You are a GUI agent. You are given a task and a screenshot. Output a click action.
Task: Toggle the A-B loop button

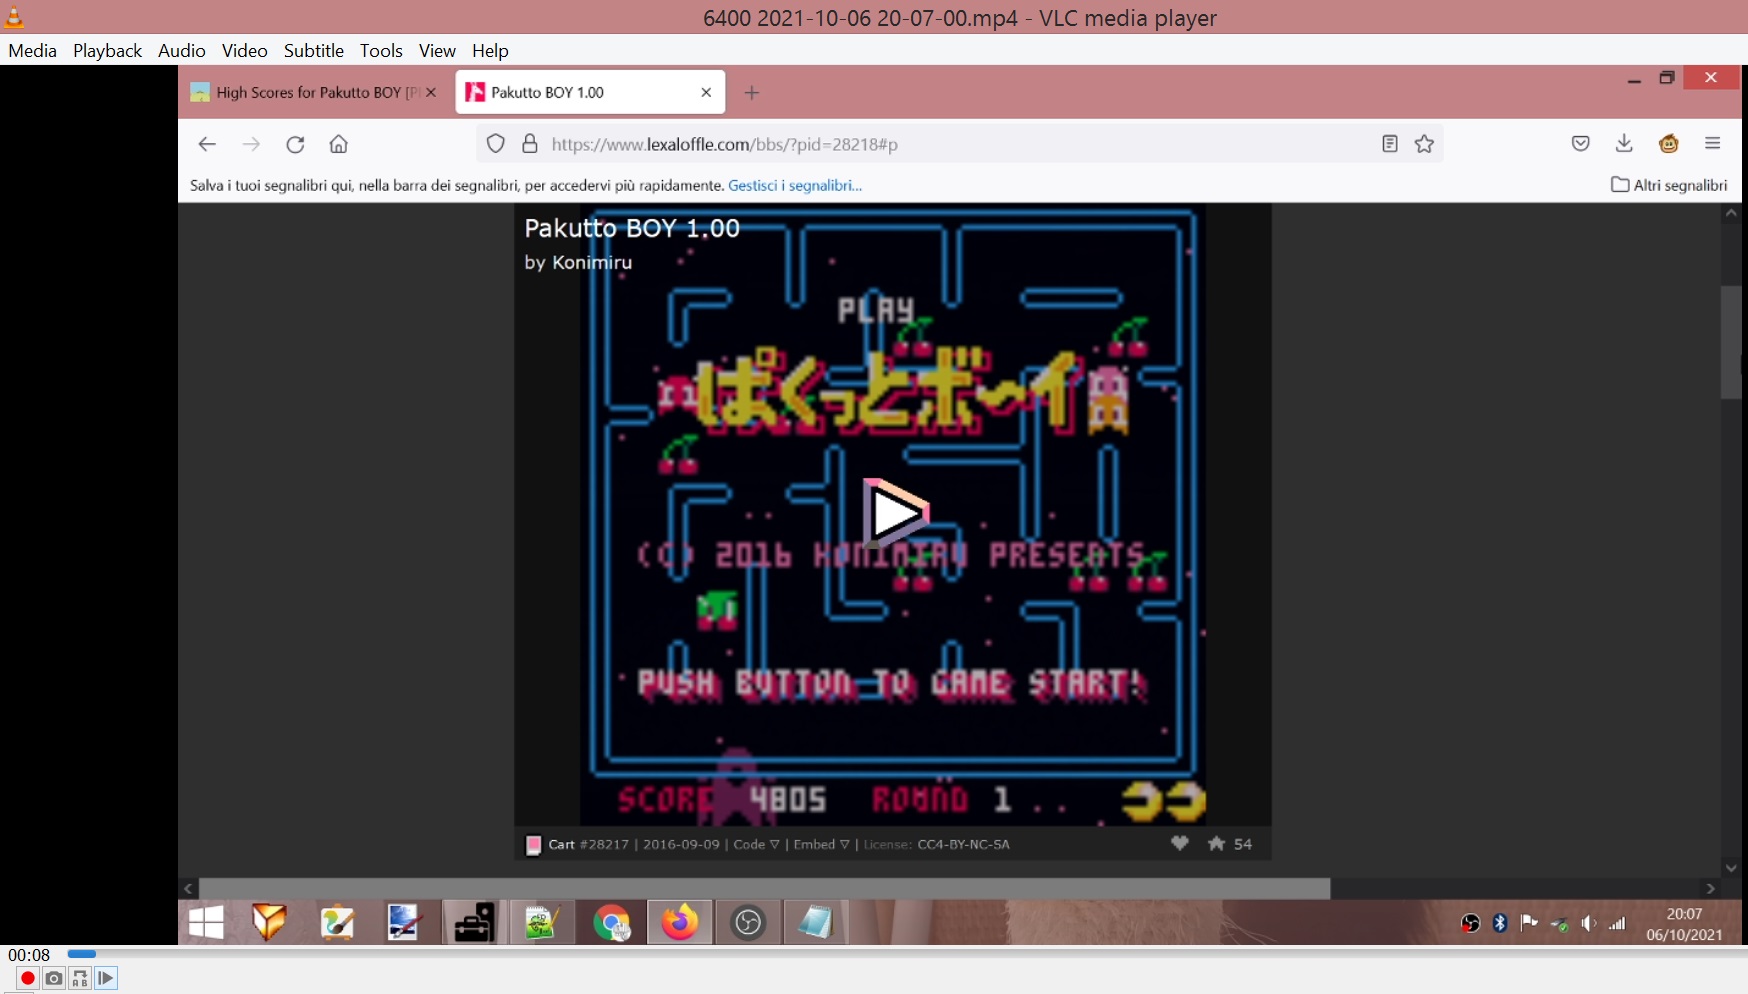point(80,978)
